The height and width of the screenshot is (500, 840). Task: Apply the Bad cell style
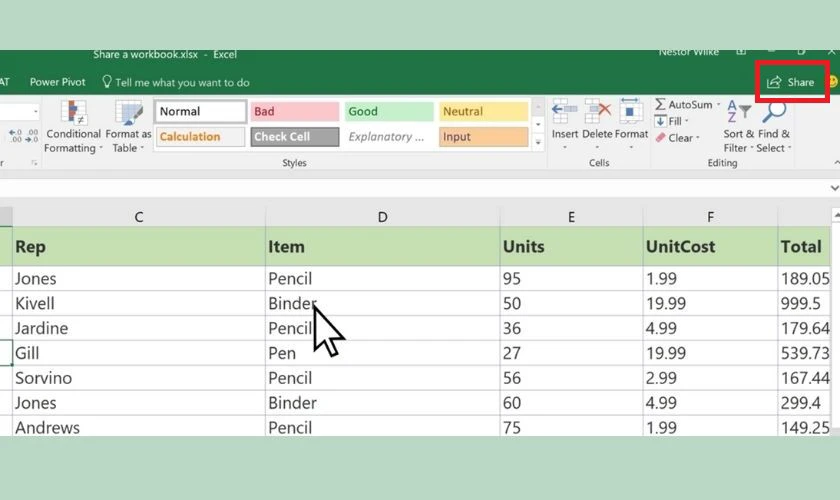coord(293,112)
